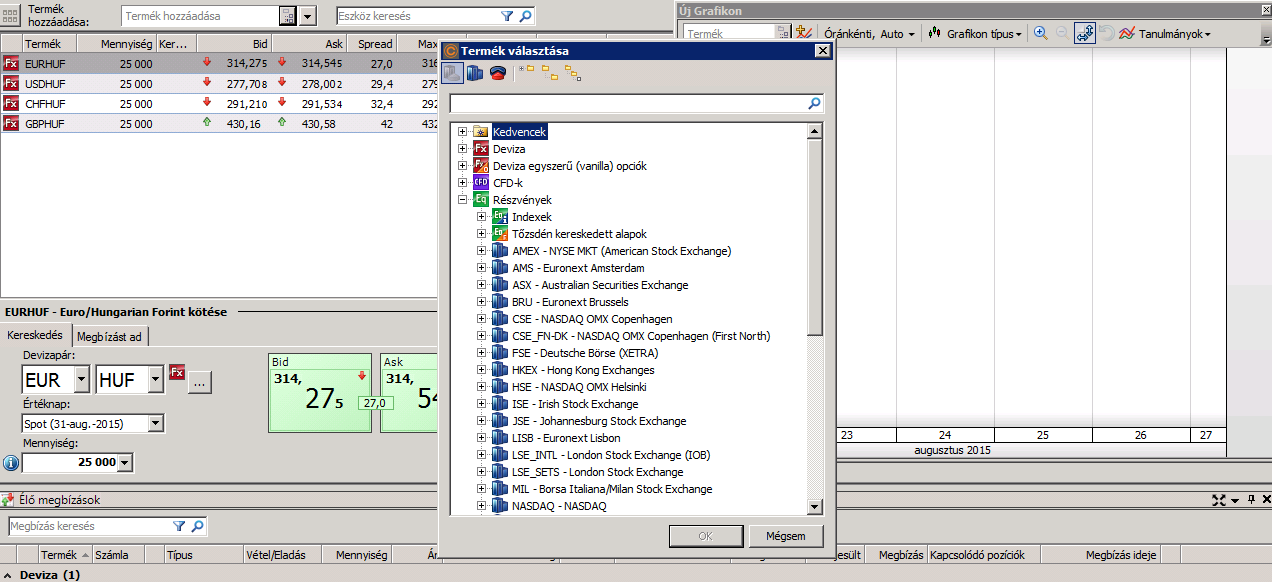Select AMEX - NYSE MKT exchange row
Screen dimensions: 1272x582
tap(621, 251)
